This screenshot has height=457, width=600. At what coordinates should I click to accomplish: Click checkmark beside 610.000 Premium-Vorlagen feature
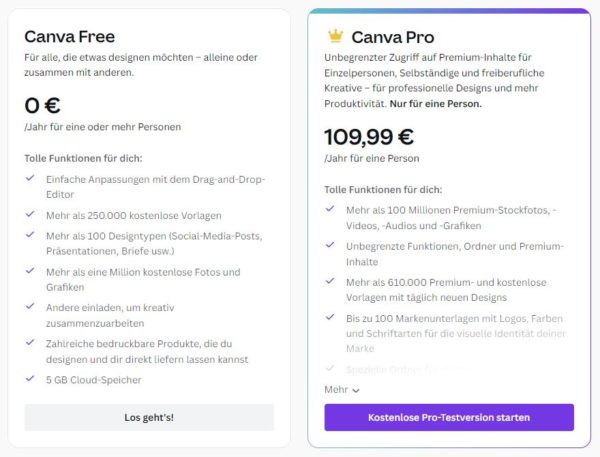point(330,282)
